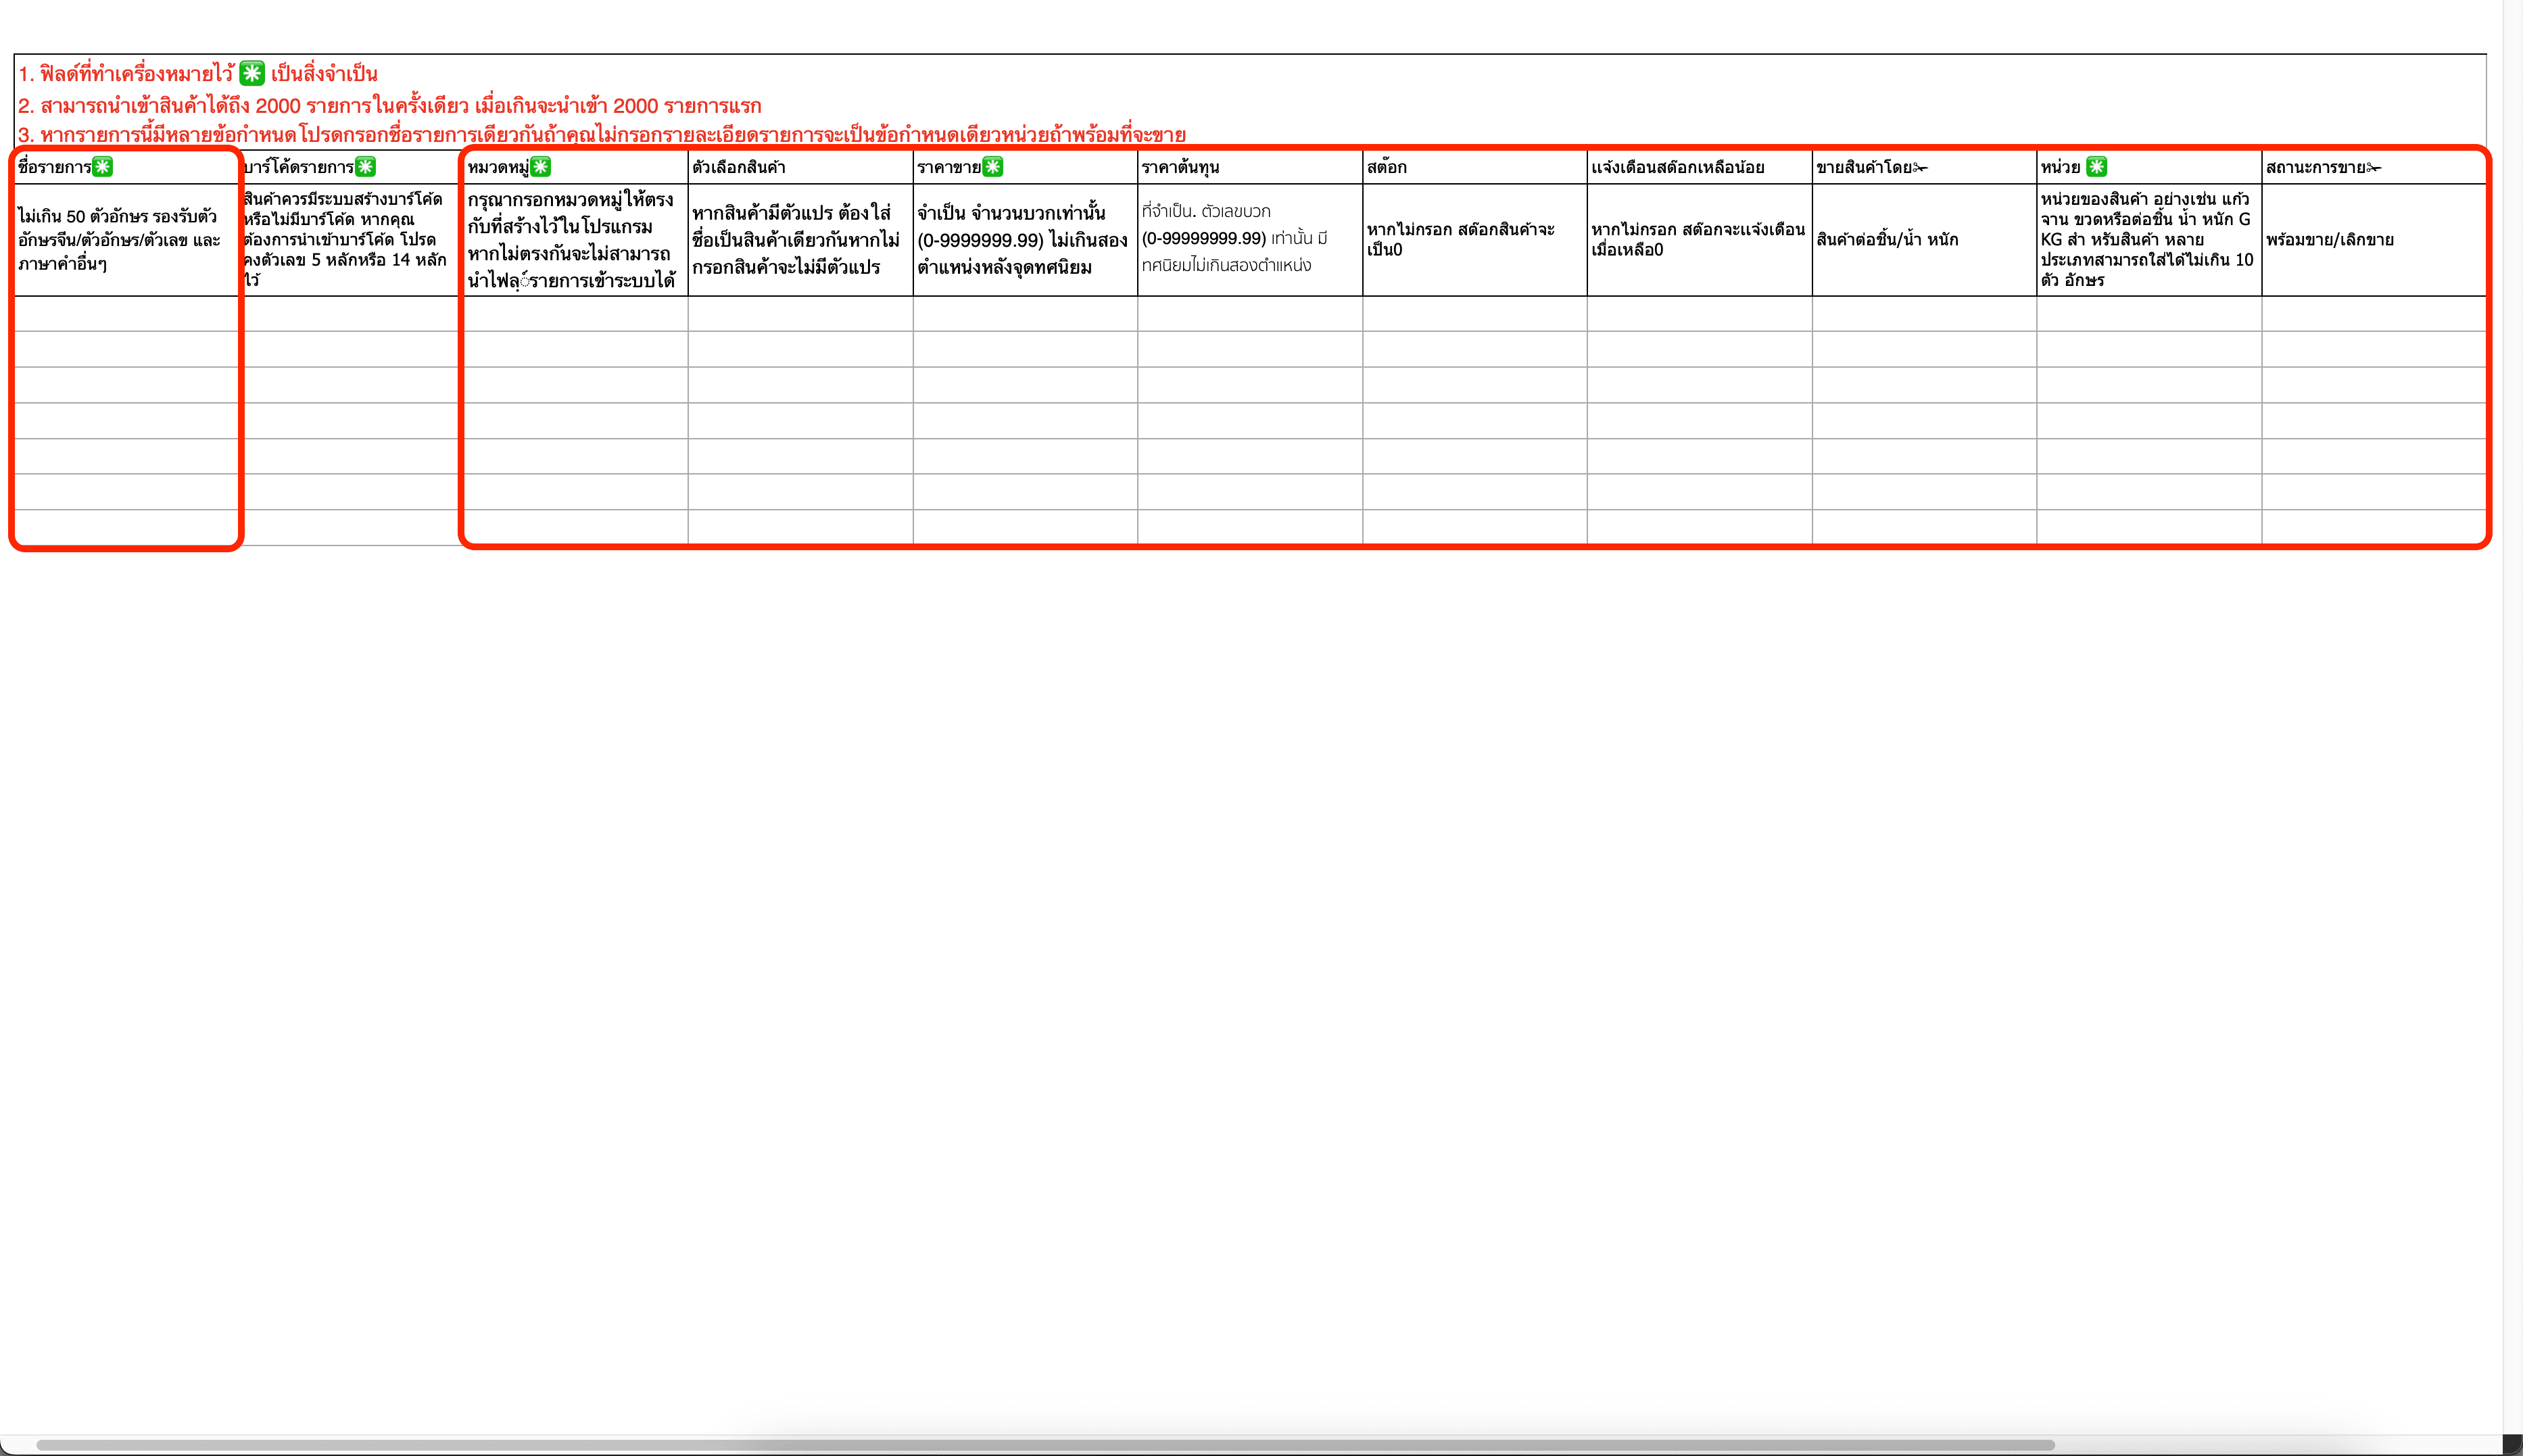2523x1456 pixels.
Task: Click green asterisk beside หน่วย header
Action: tap(2097, 167)
